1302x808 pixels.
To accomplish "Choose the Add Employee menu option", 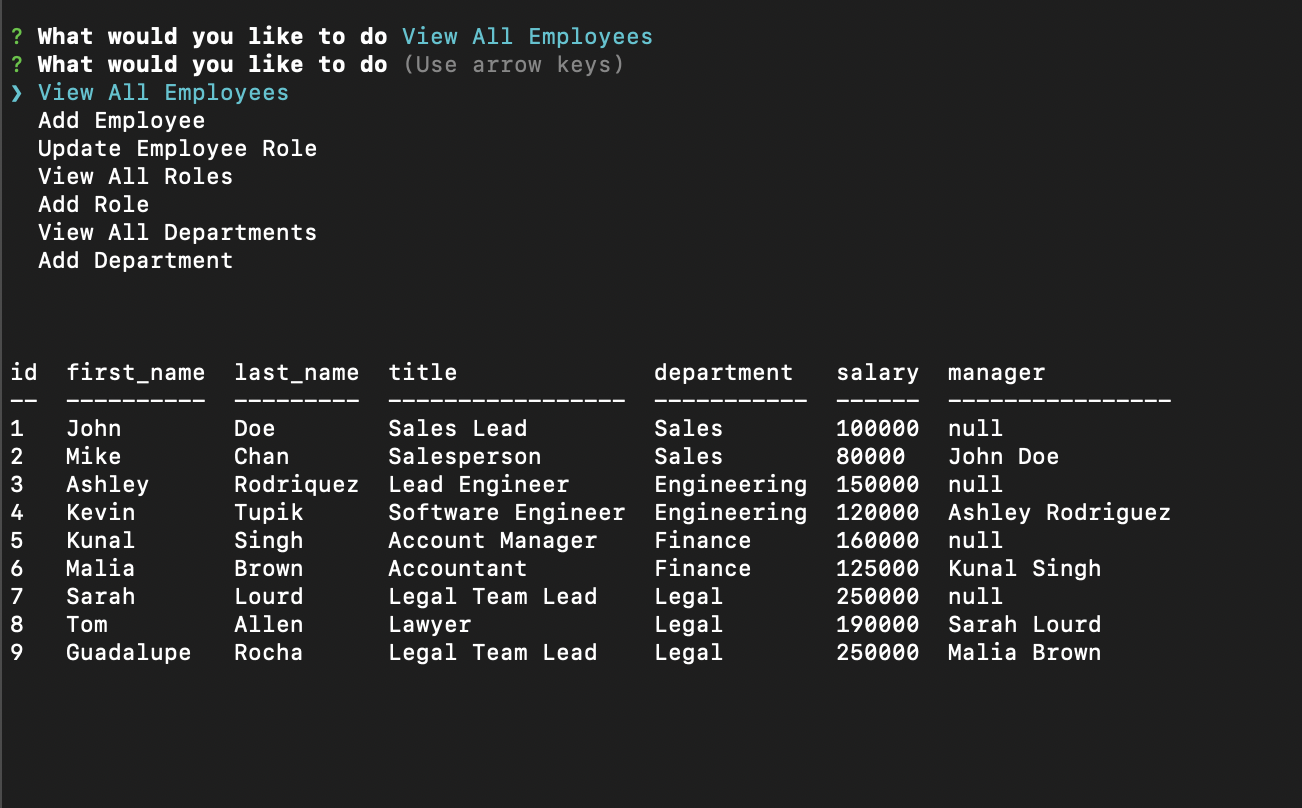I will pyautogui.click(x=121, y=121).
